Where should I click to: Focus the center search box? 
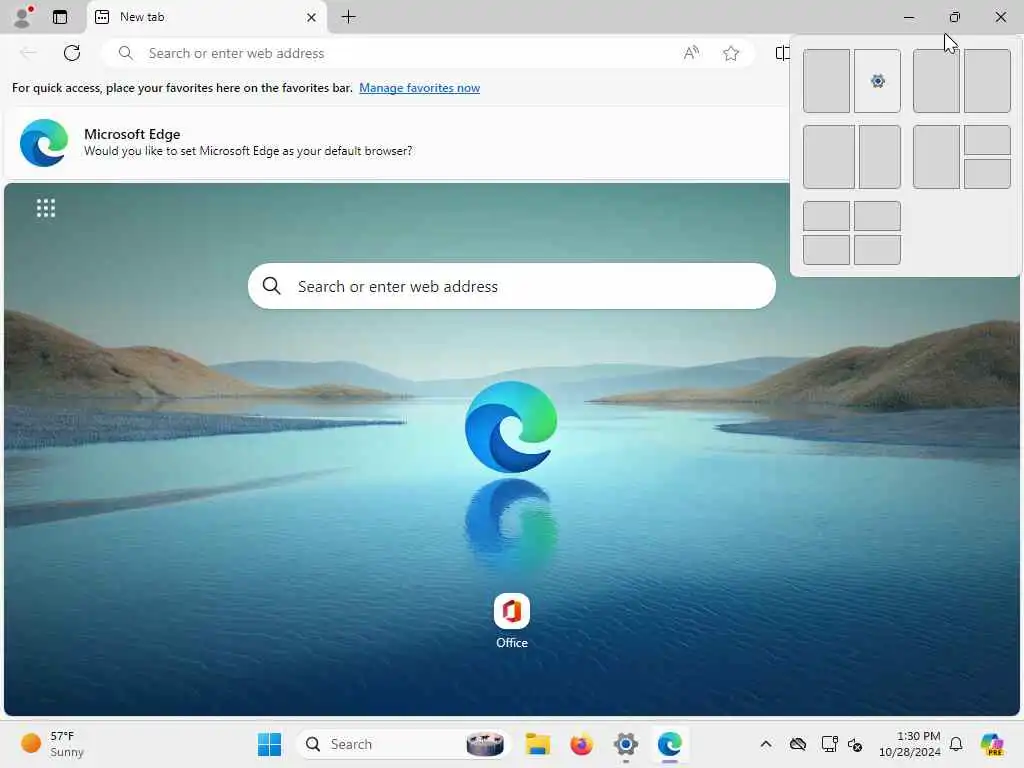[511, 286]
